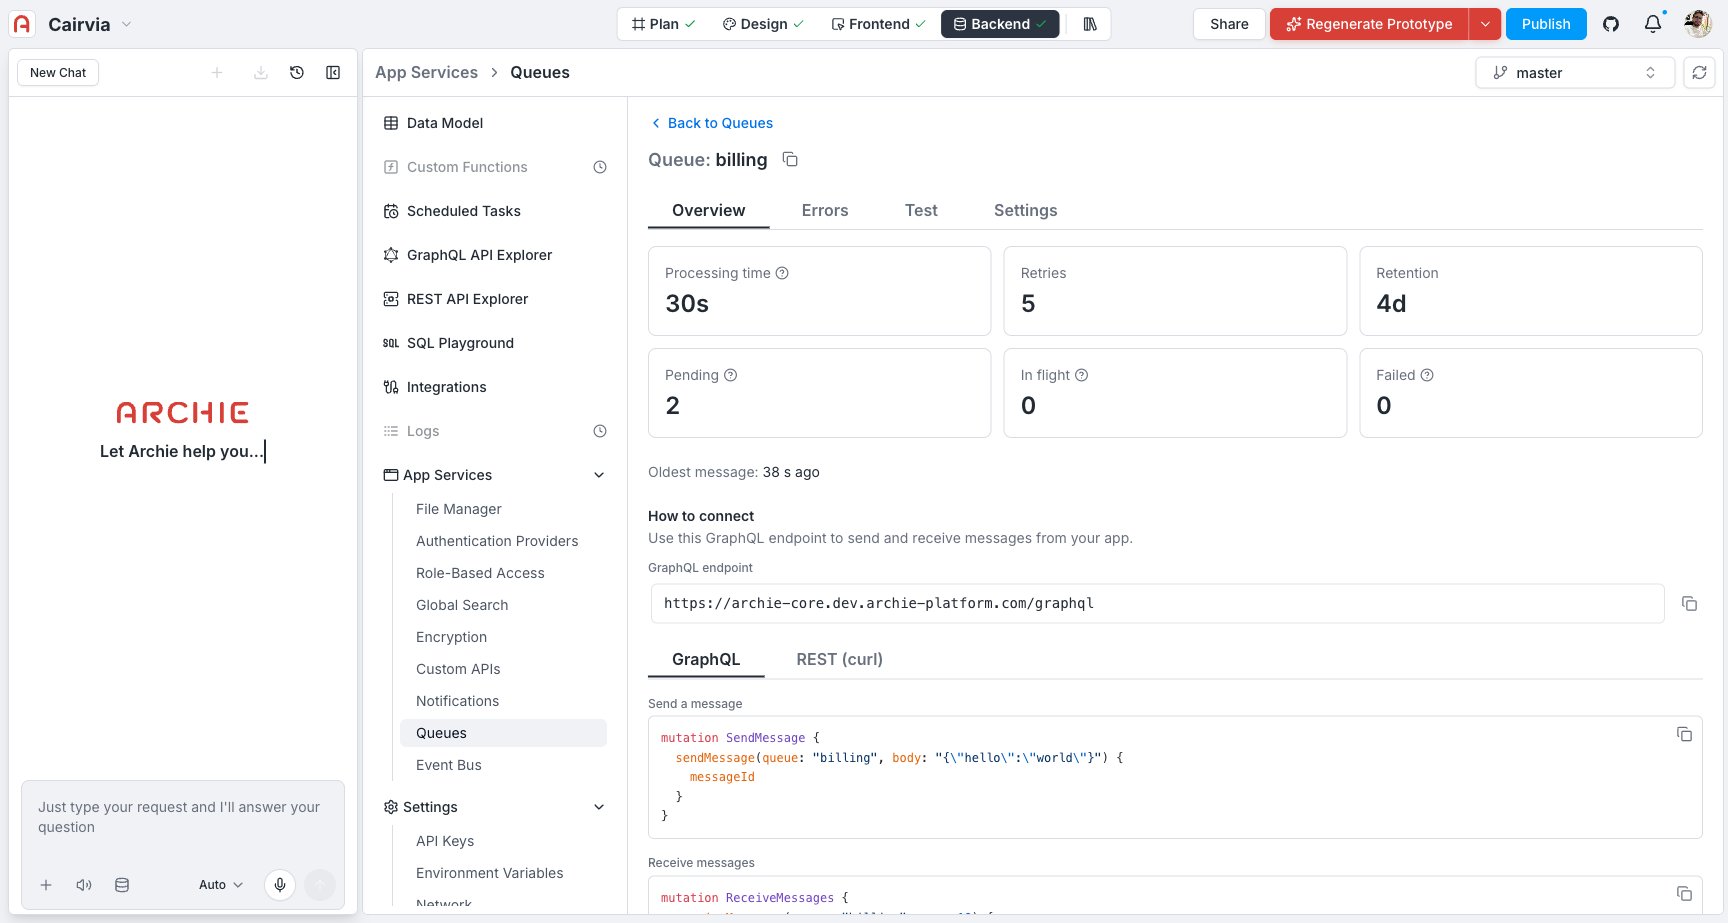The width and height of the screenshot is (1728, 923).
Task: Show Pending help tooltip icon
Action: (730, 375)
